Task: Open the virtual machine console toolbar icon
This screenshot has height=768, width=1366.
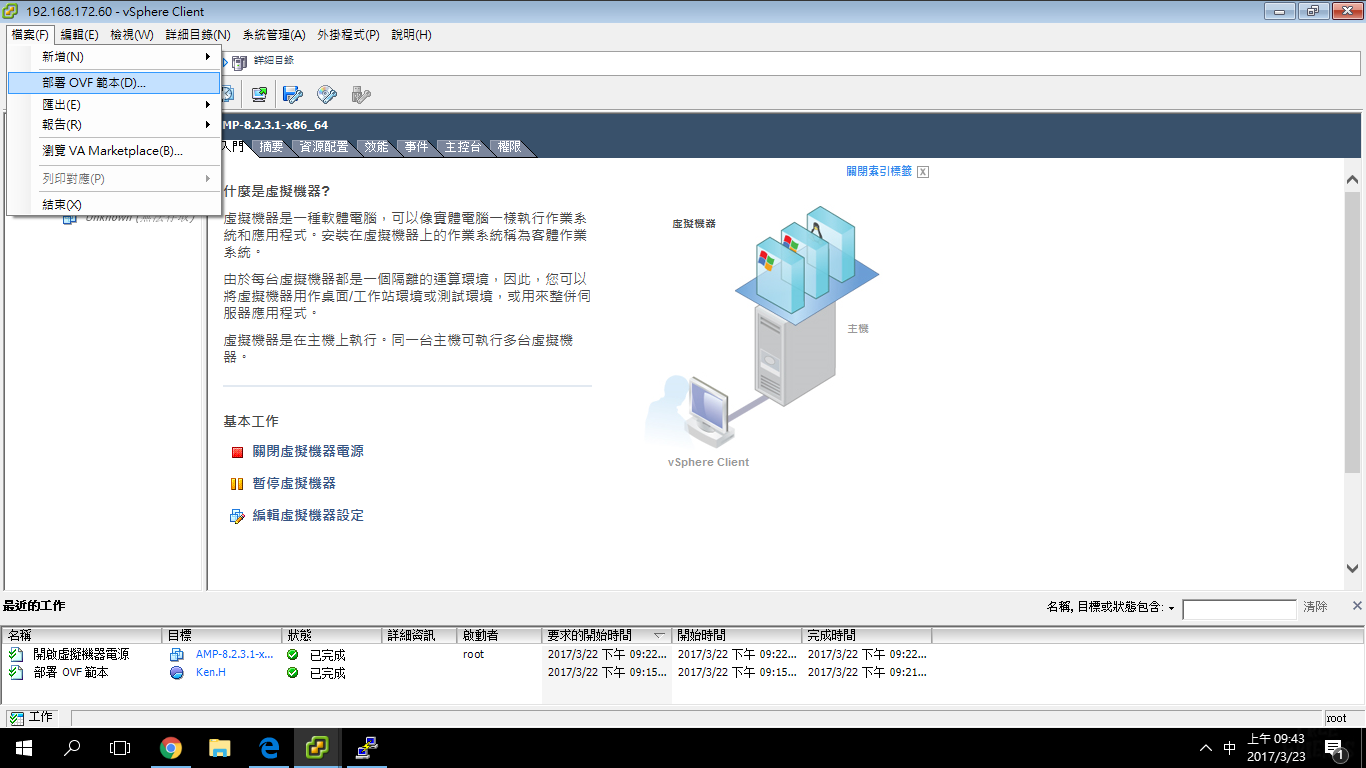Action: 259,94
